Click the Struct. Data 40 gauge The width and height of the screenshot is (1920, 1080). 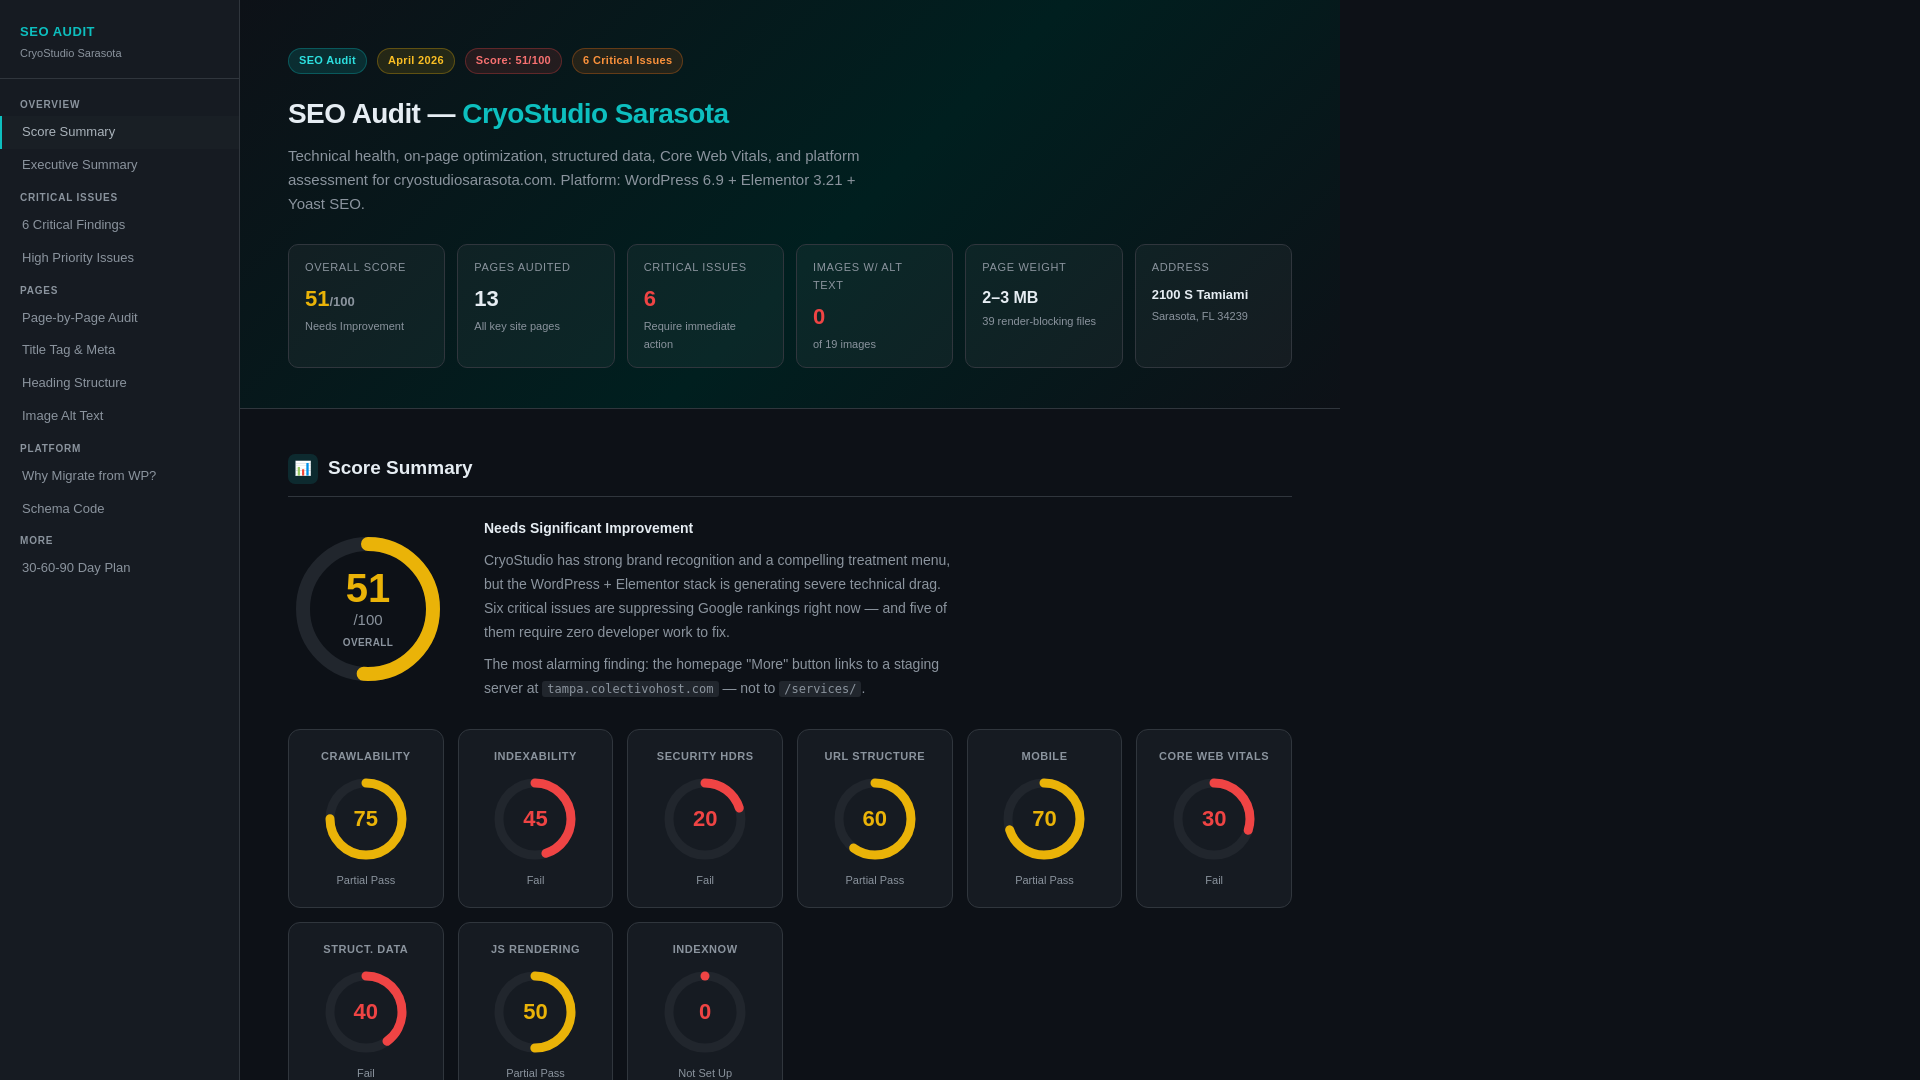[366, 1012]
